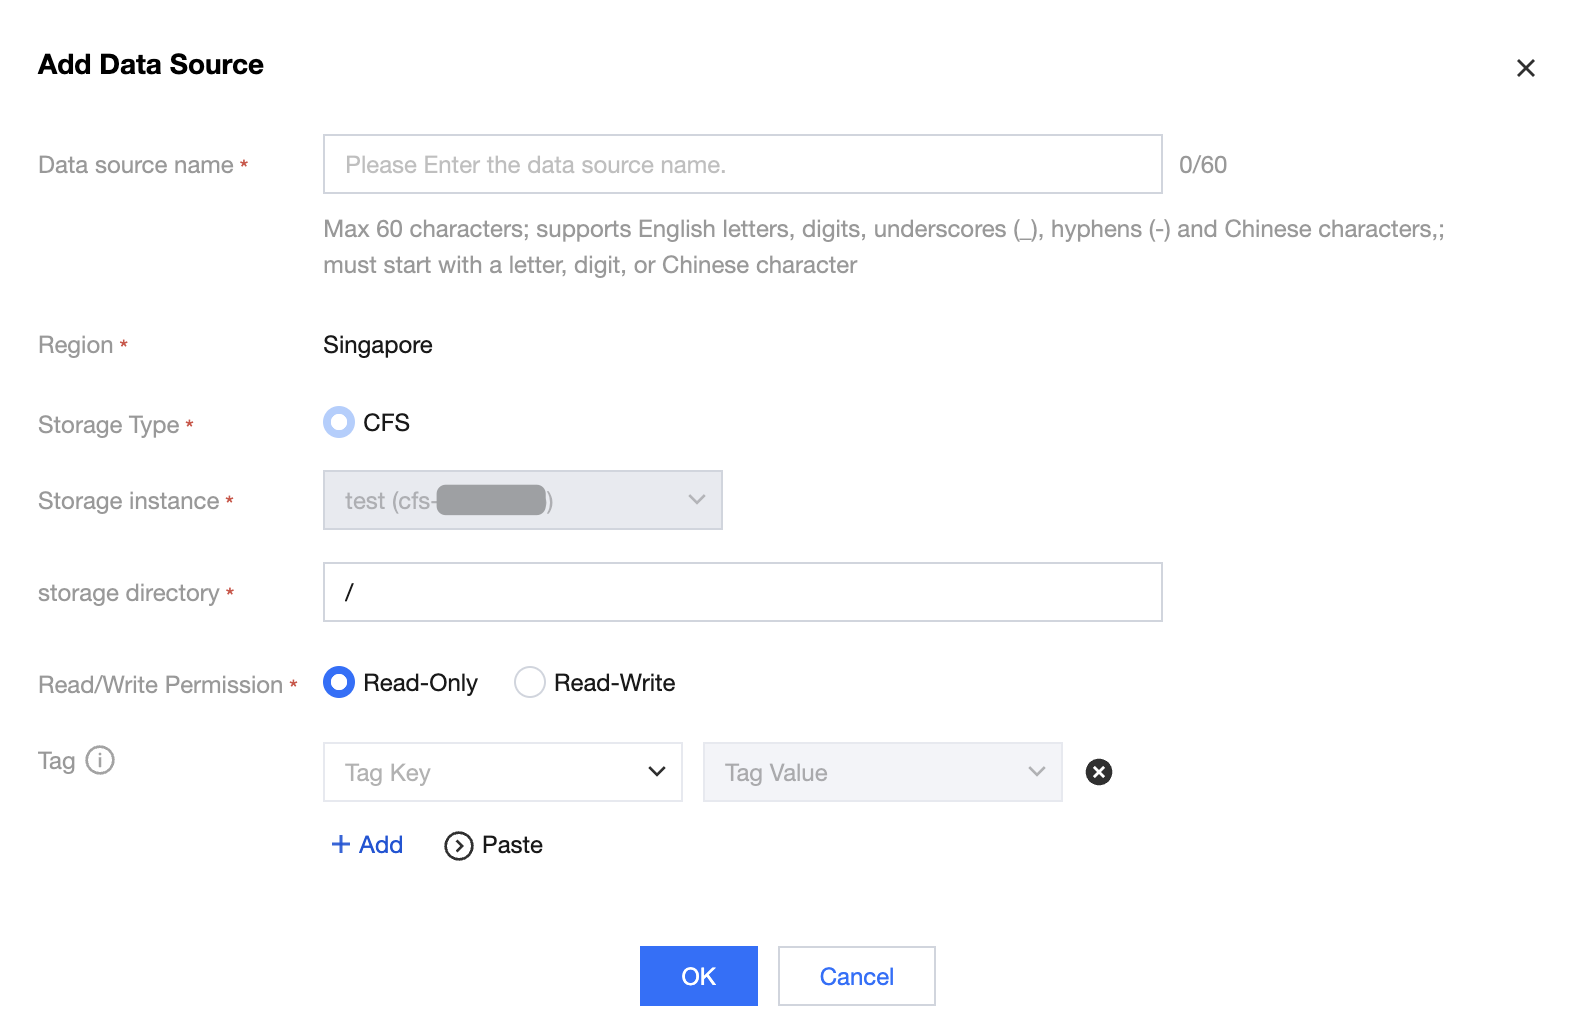Click the storage directory input field
Image resolution: width=1580 pixels, height=1036 pixels.
742,592
